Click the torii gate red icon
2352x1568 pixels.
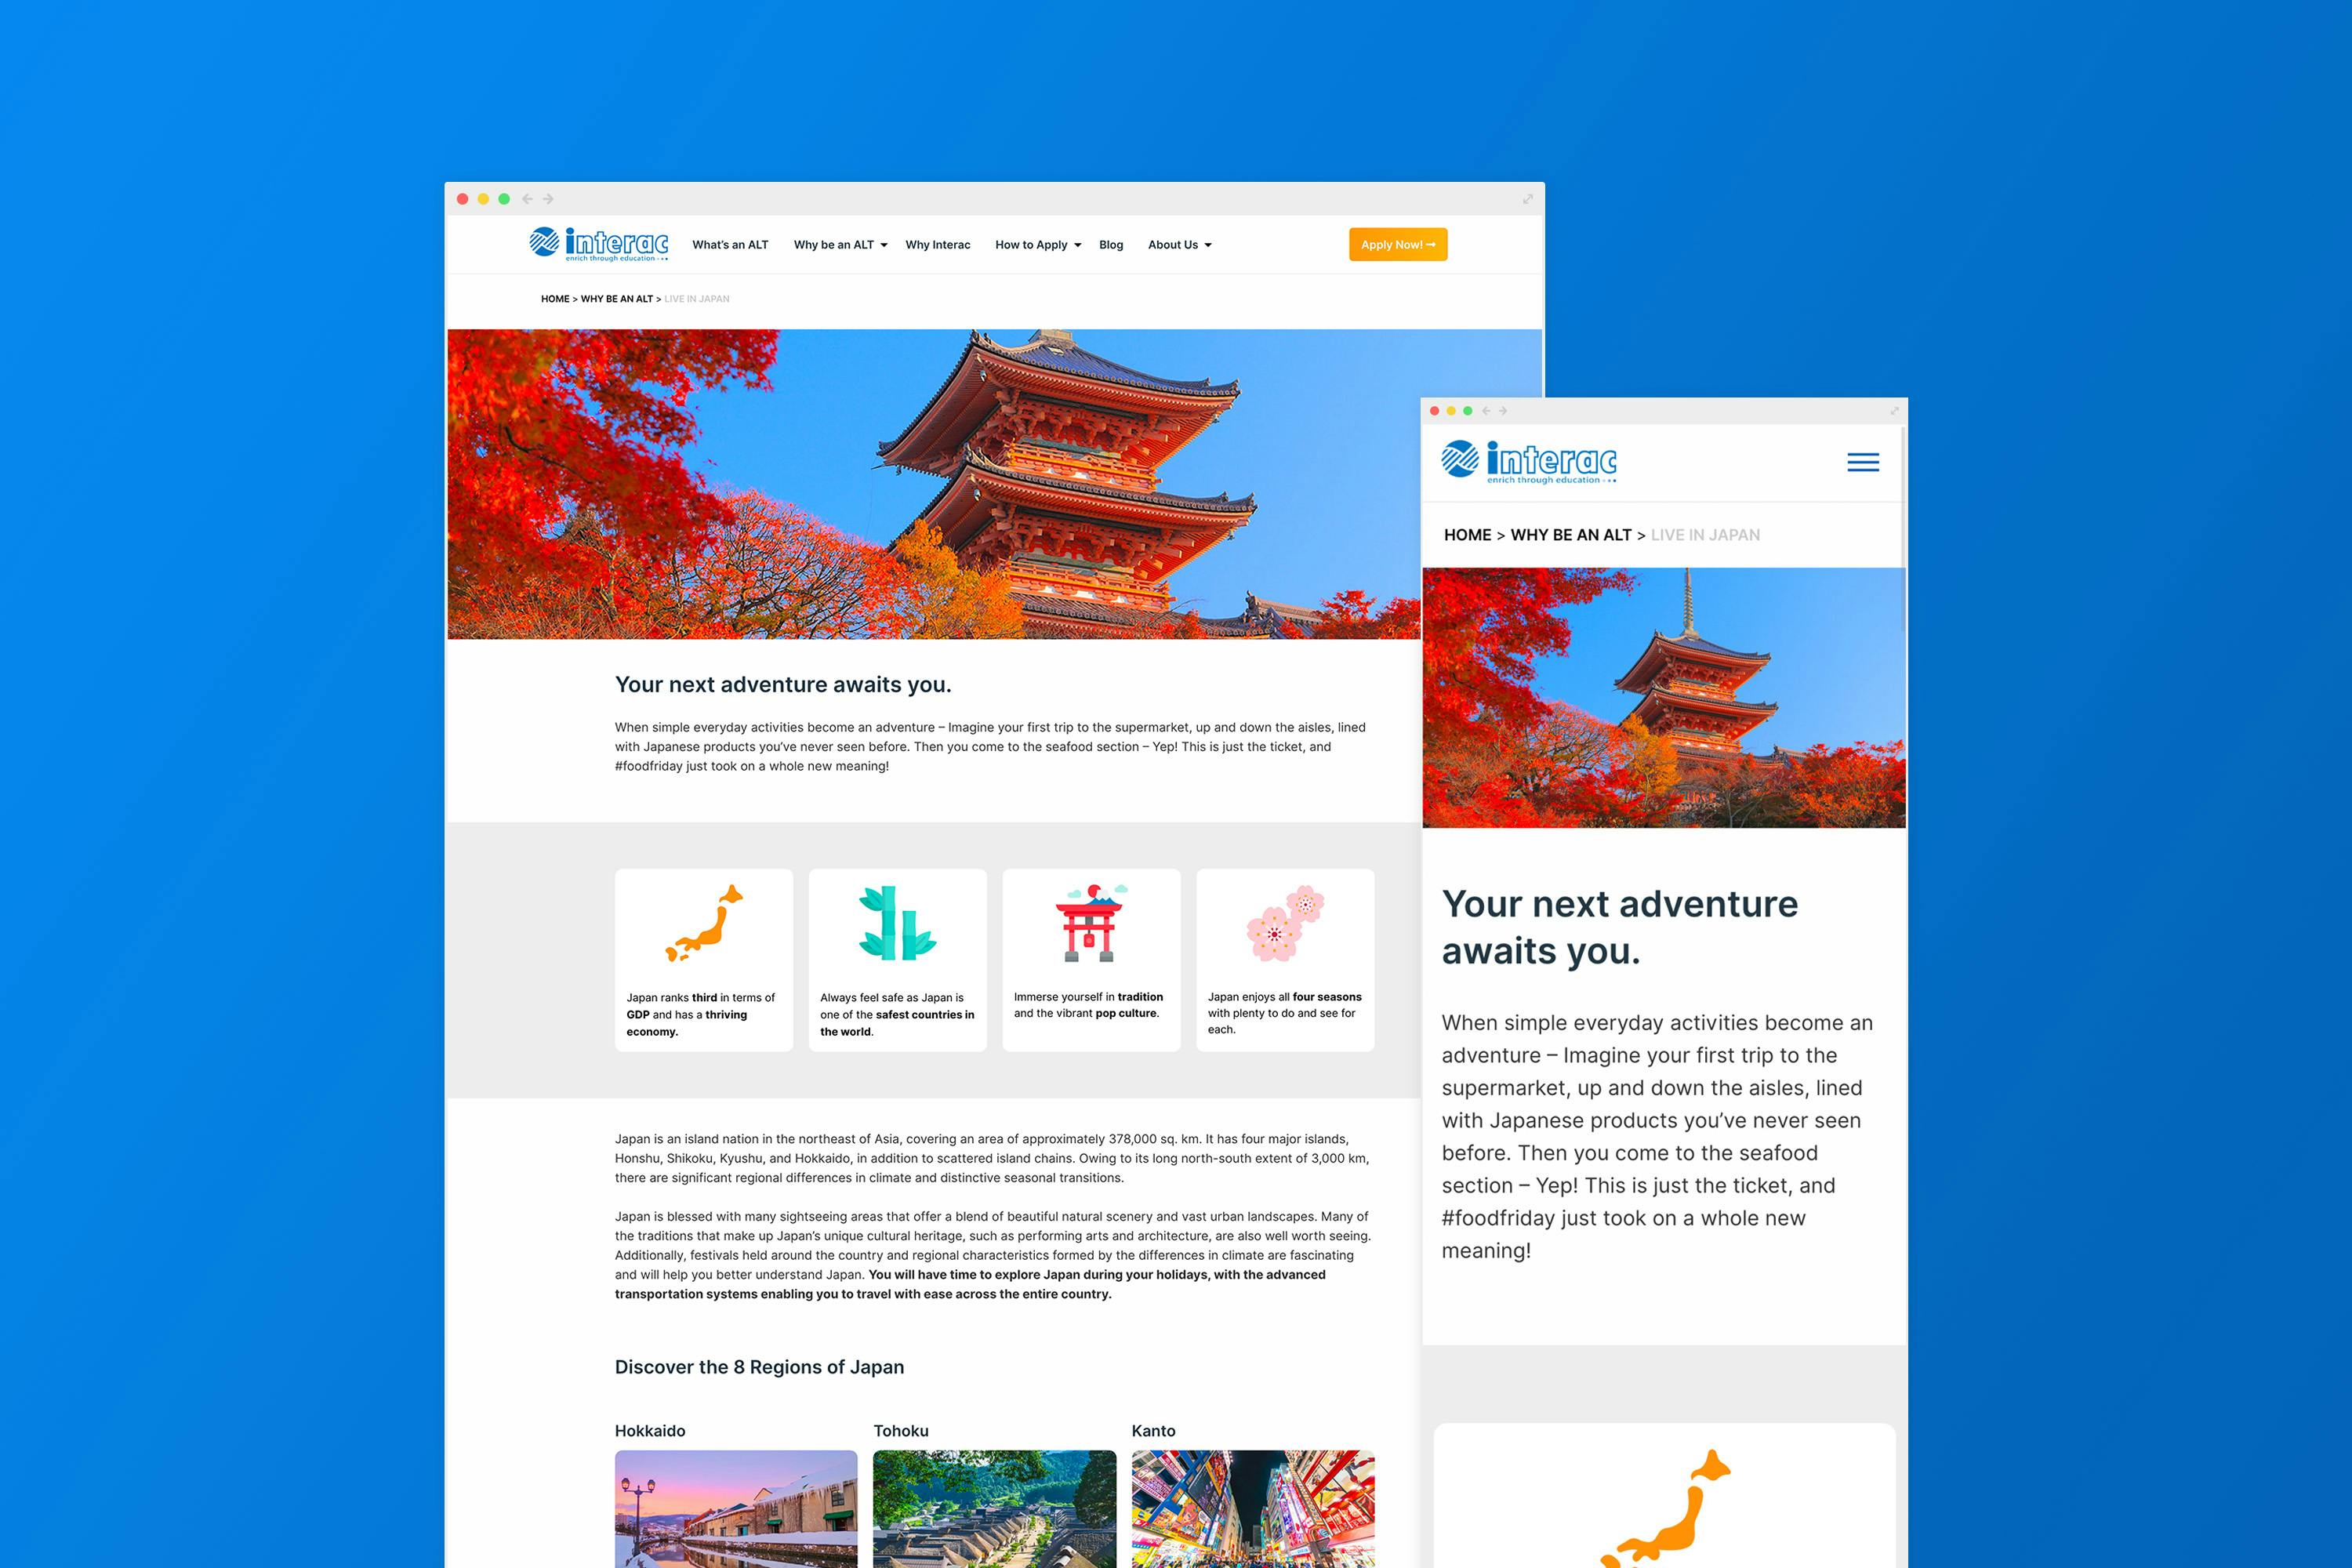[1087, 927]
